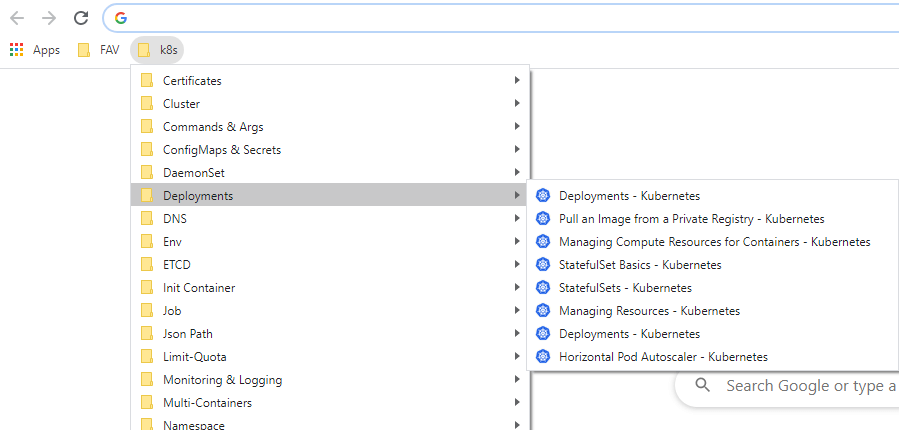The width and height of the screenshot is (899, 430).
Task: Click the browser back arrow icon
Action: pyautogui.click(x=17, y=18)
